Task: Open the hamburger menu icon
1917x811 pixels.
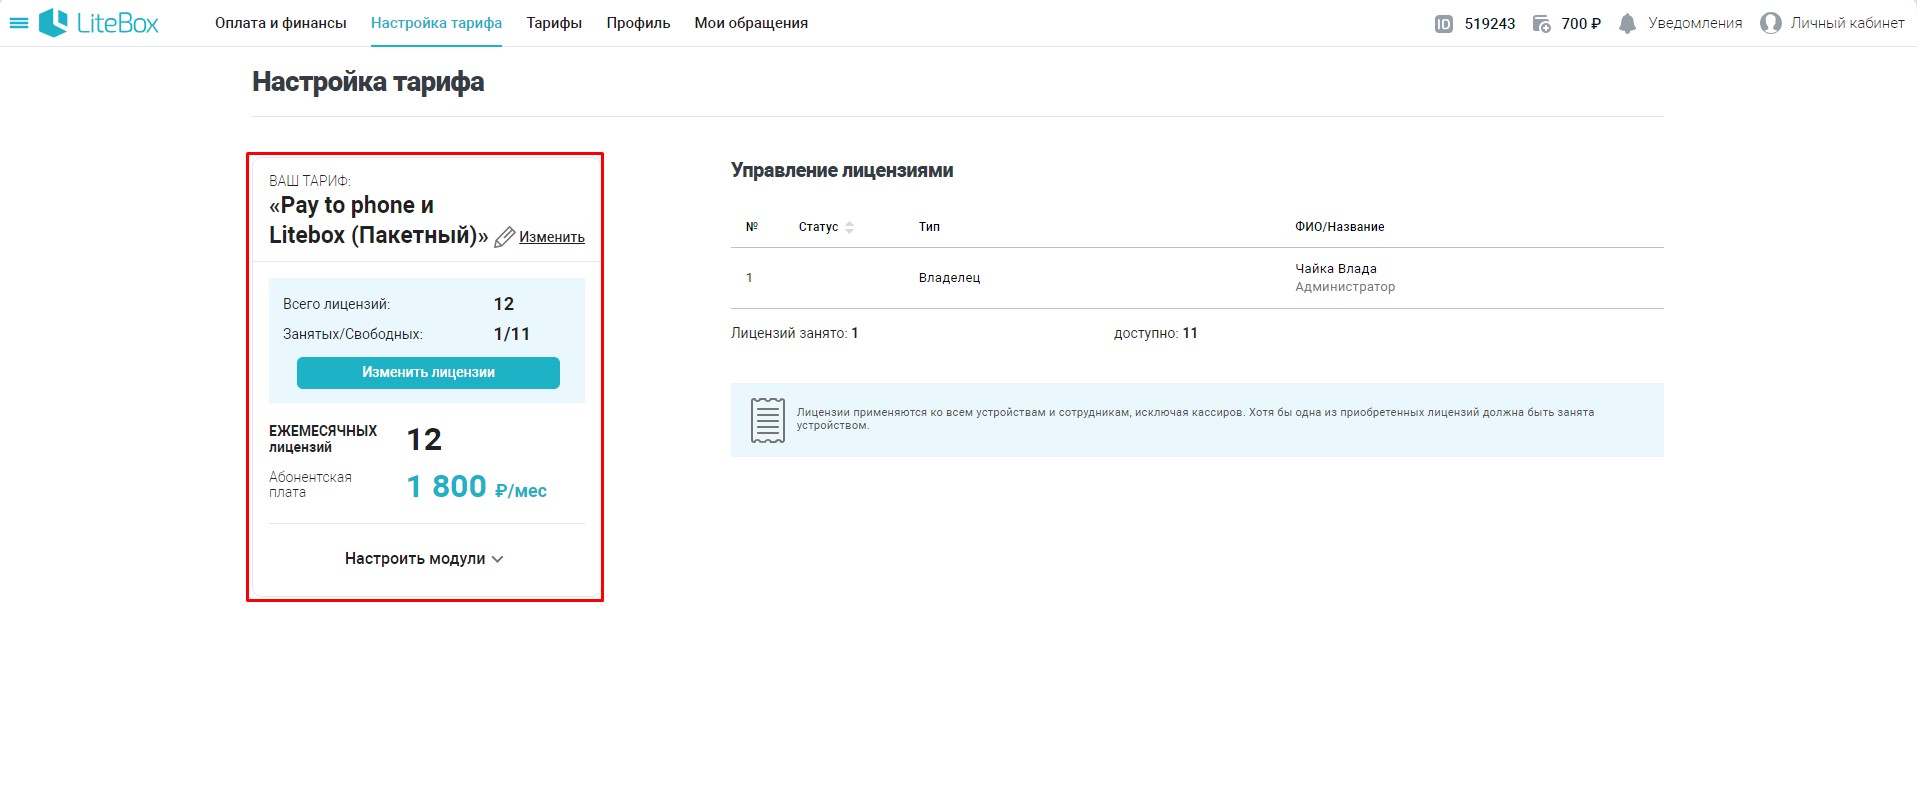Action: (x=18, y=23)
